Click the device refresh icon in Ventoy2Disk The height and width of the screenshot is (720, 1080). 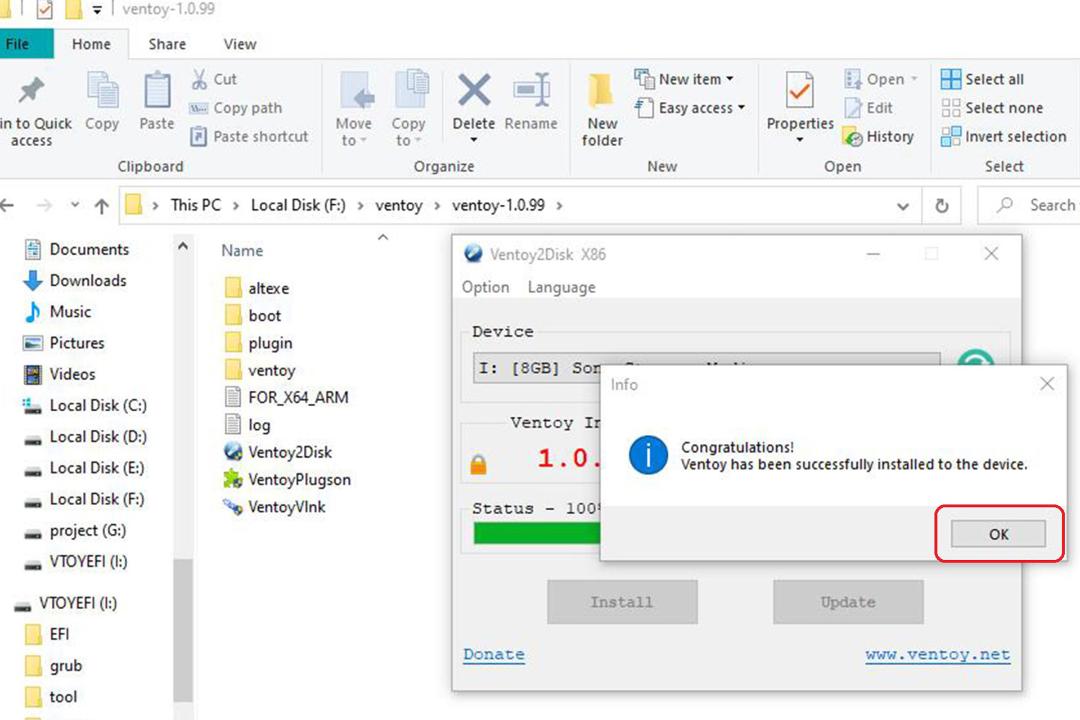975,360
